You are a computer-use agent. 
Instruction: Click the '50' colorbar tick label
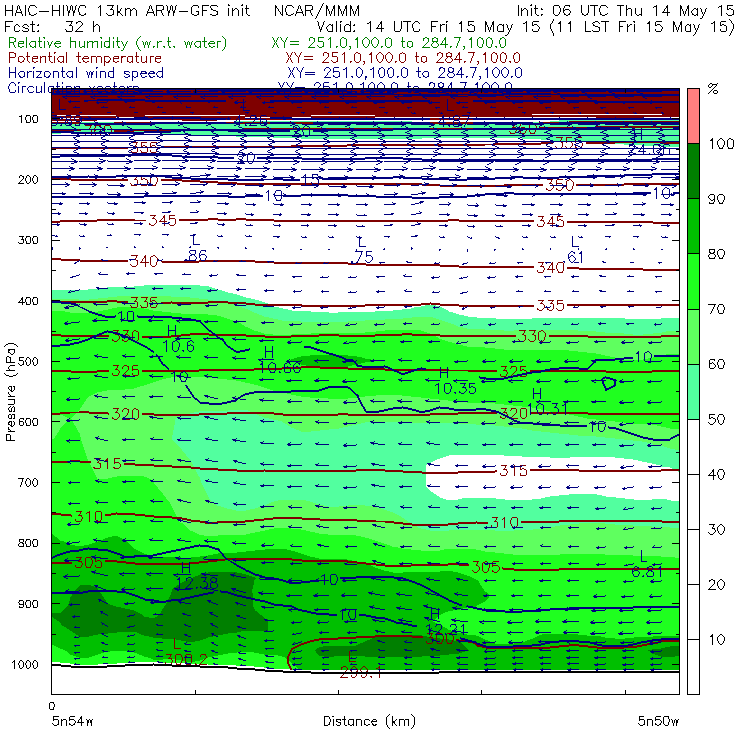[716, 420]
